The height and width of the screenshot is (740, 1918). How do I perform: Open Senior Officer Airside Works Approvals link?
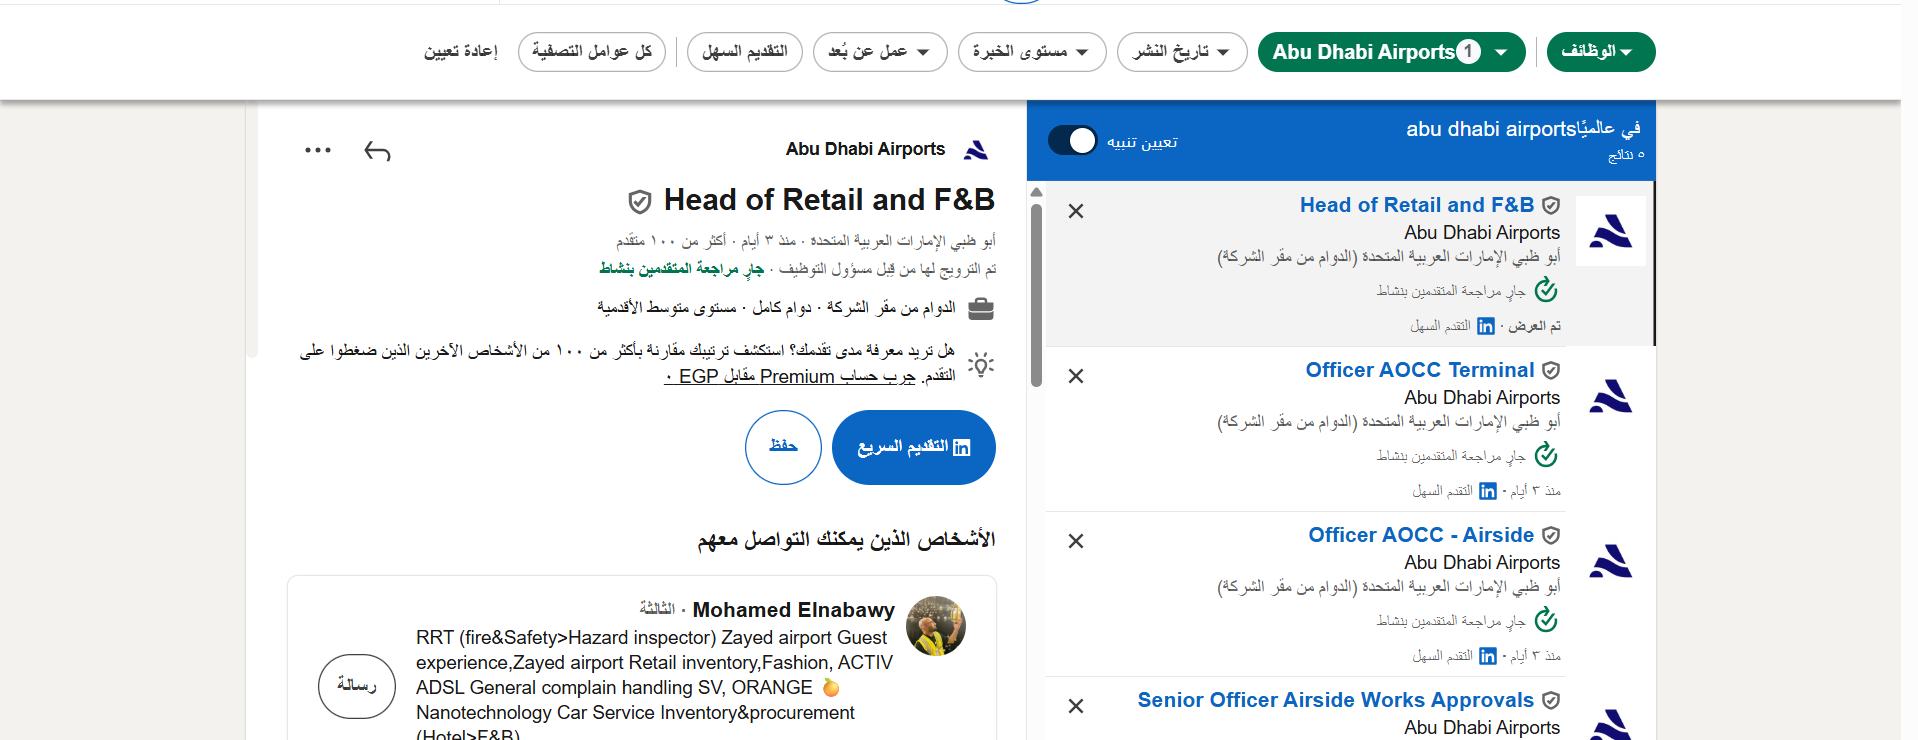pyautogui.click(x=1336, y=700)
